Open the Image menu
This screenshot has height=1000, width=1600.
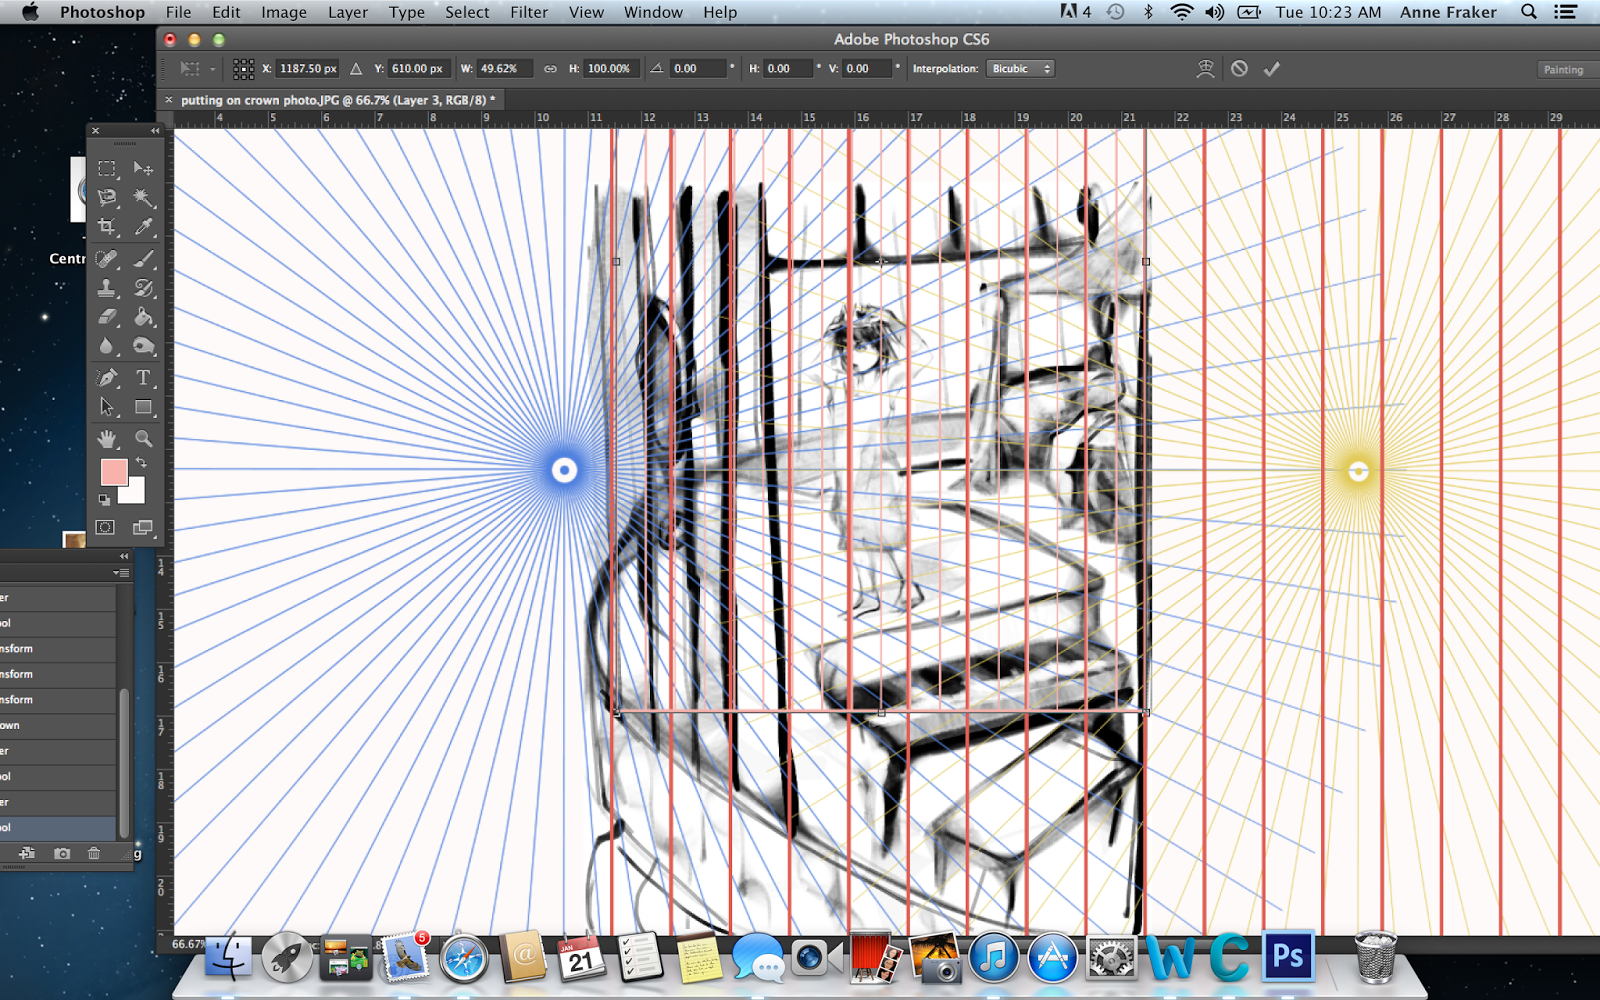(284, 12)
